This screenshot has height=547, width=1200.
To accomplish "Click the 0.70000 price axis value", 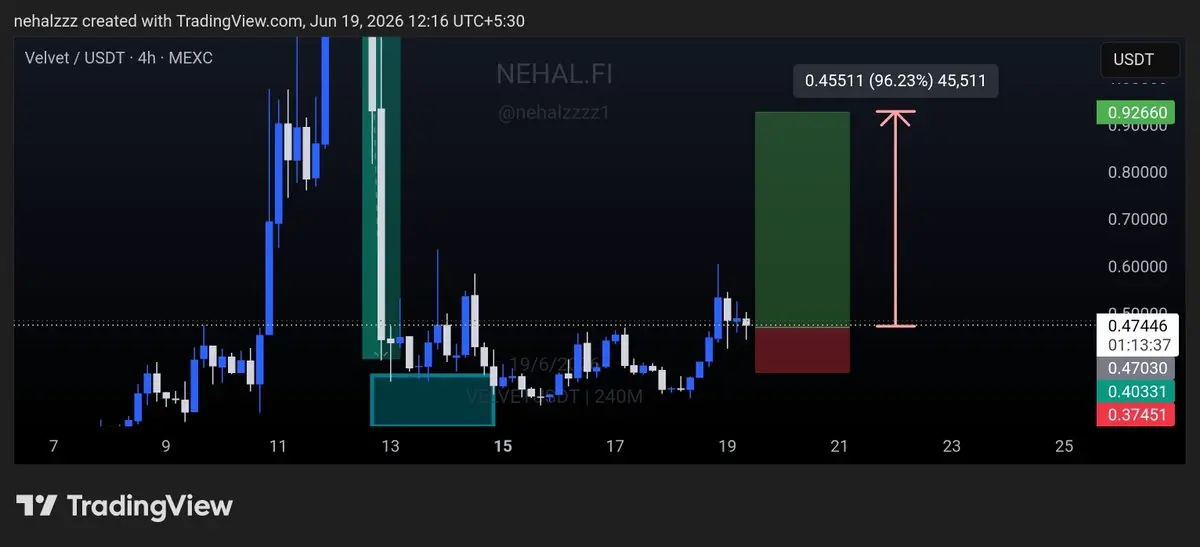I will pos(1137,219).
